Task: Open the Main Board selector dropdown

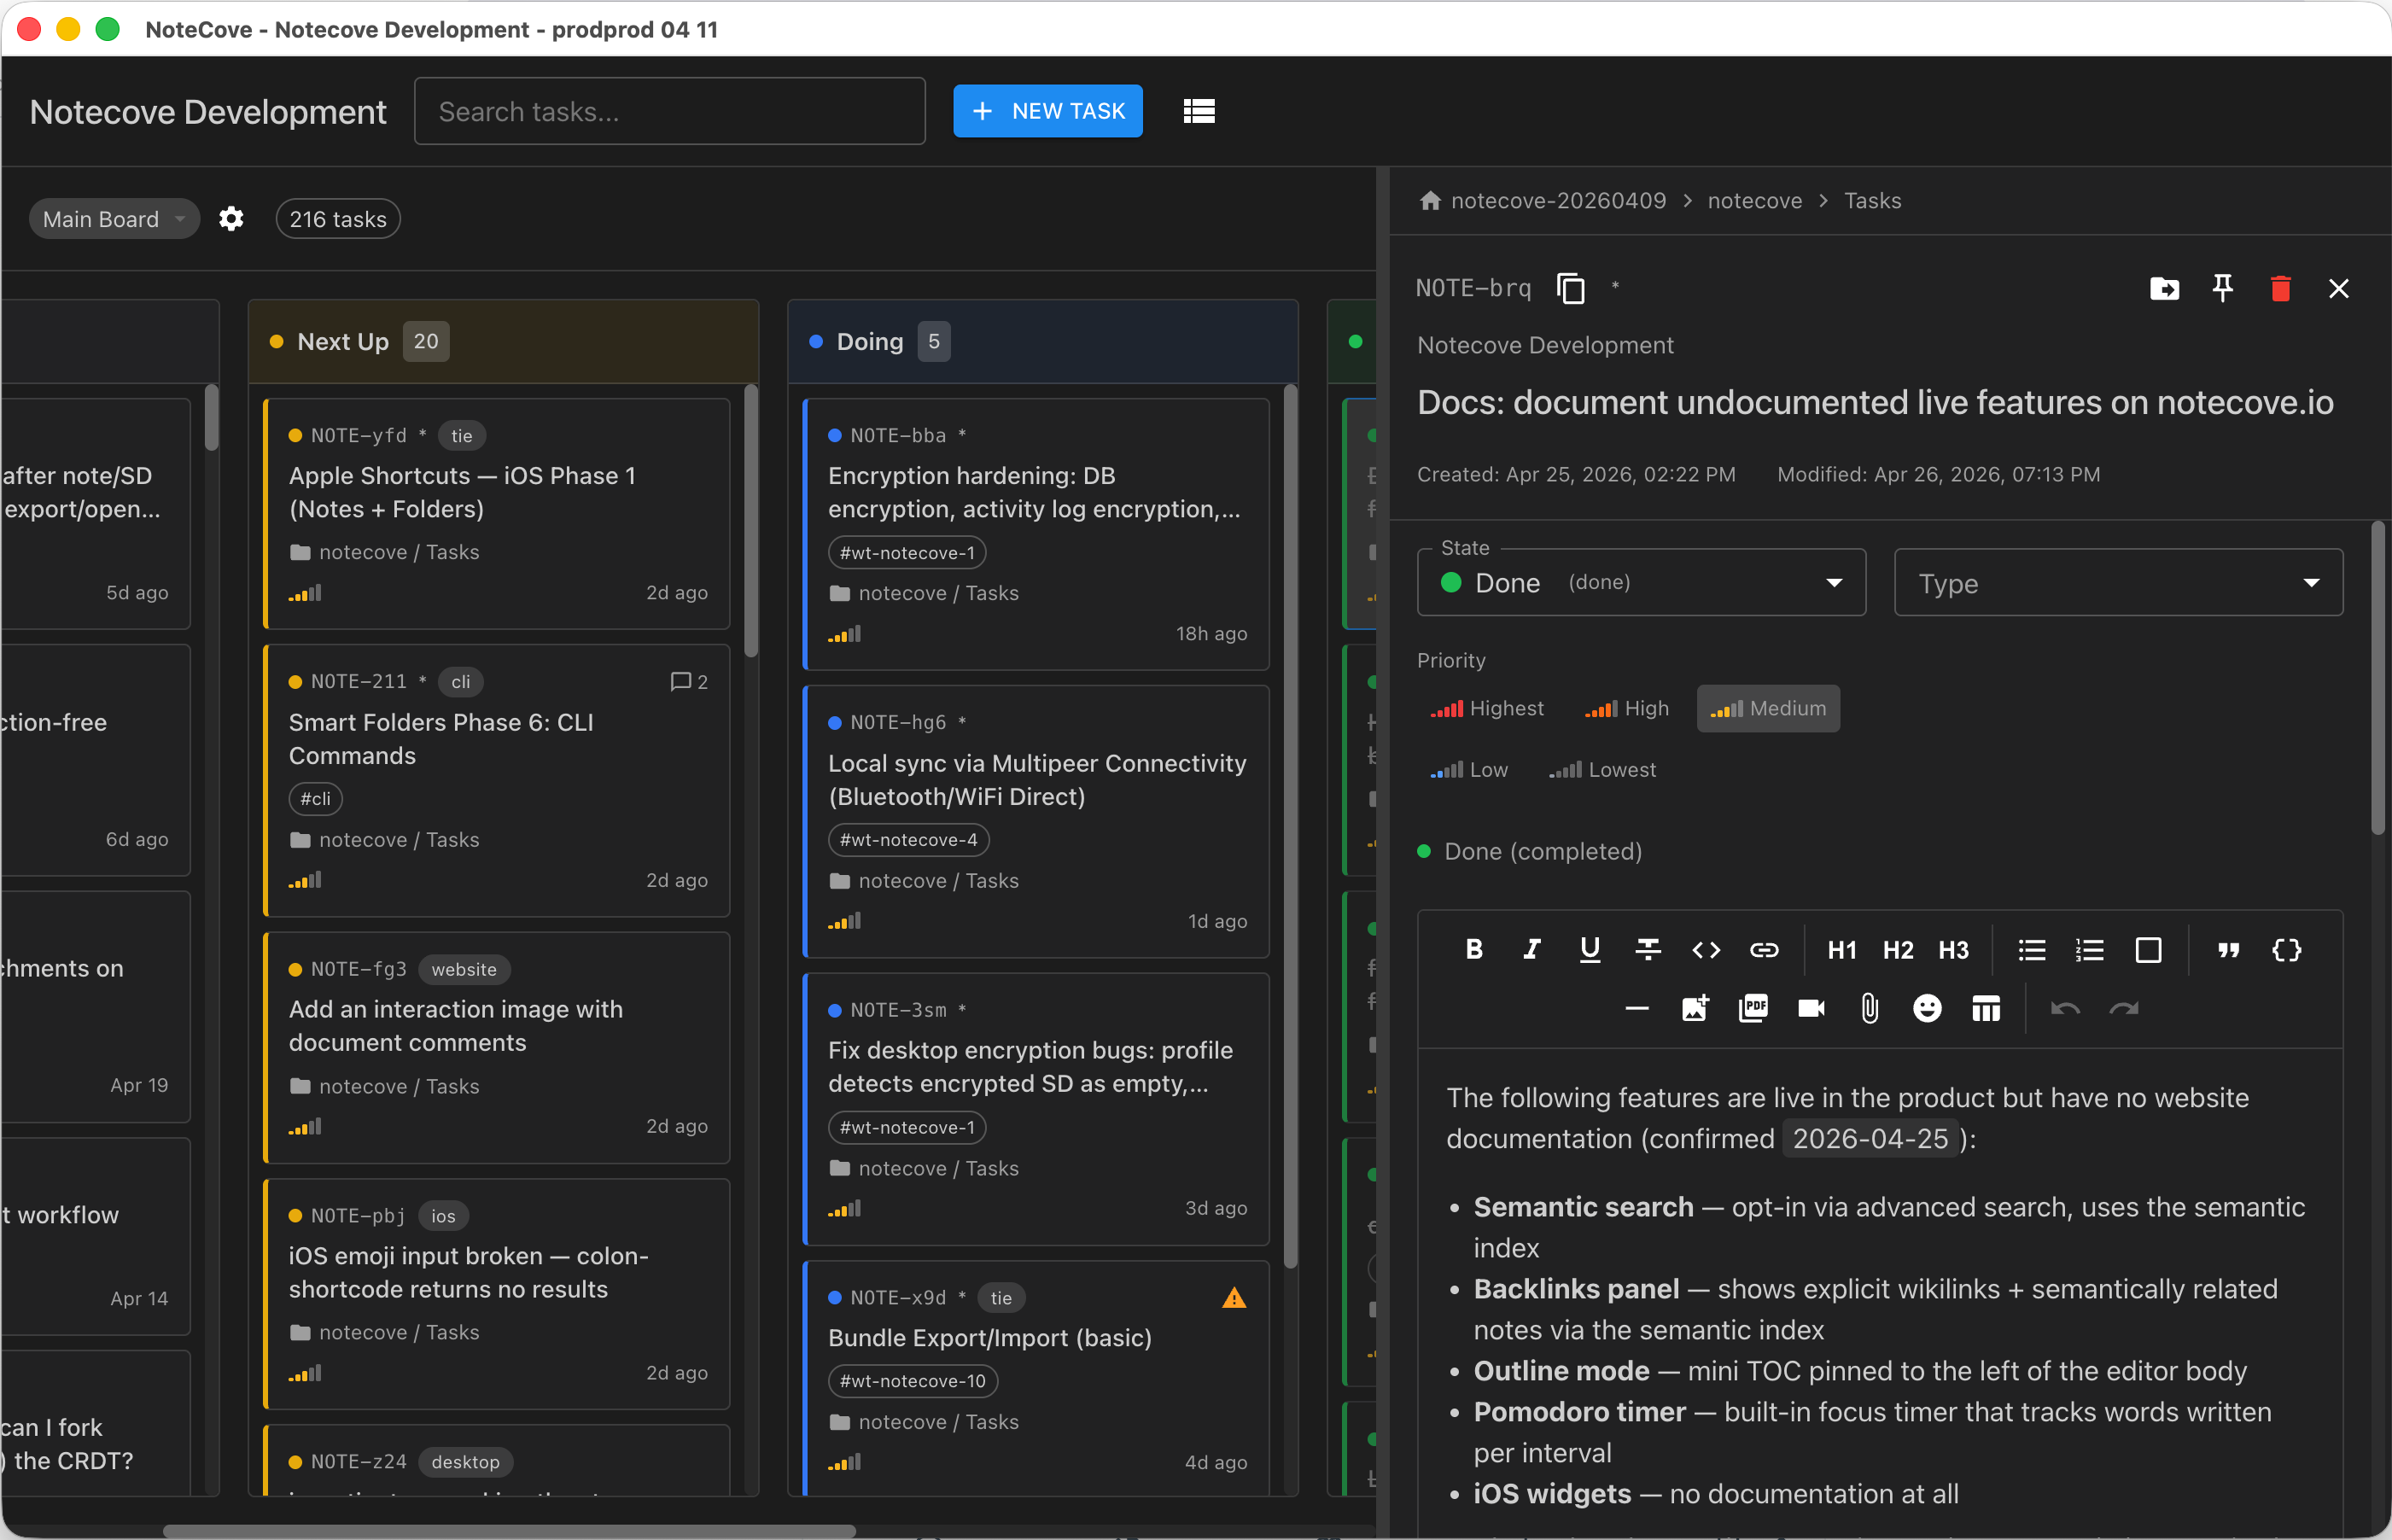Action: click(x=114, y=219)
